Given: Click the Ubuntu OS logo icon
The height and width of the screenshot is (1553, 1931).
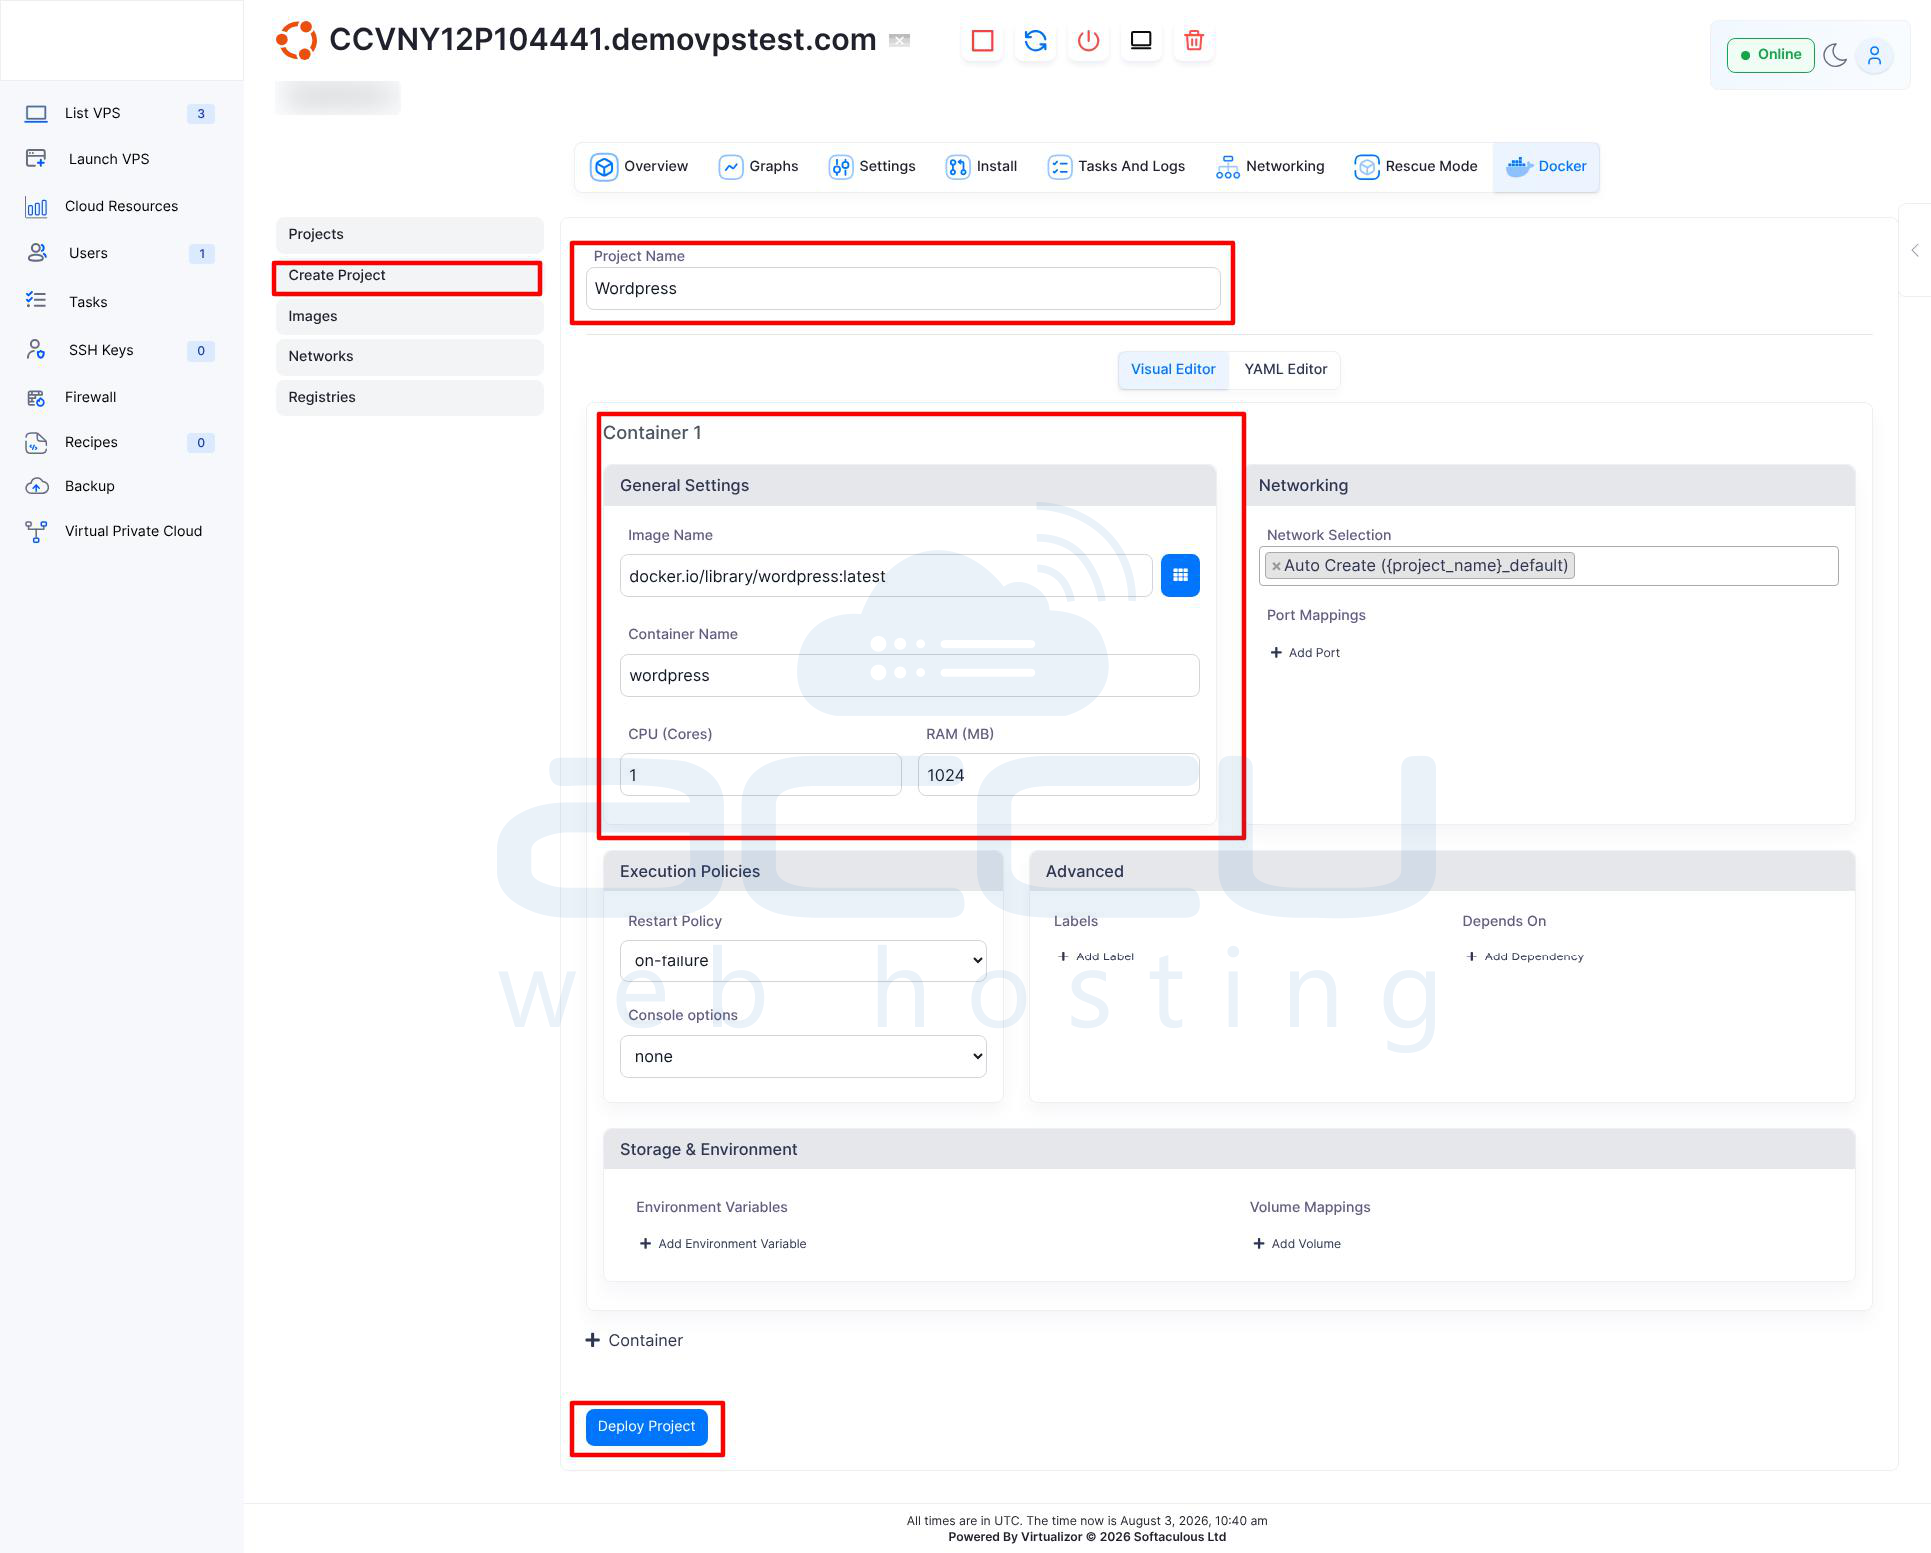Looking at the screenshot, I should (x=297, y=40).
